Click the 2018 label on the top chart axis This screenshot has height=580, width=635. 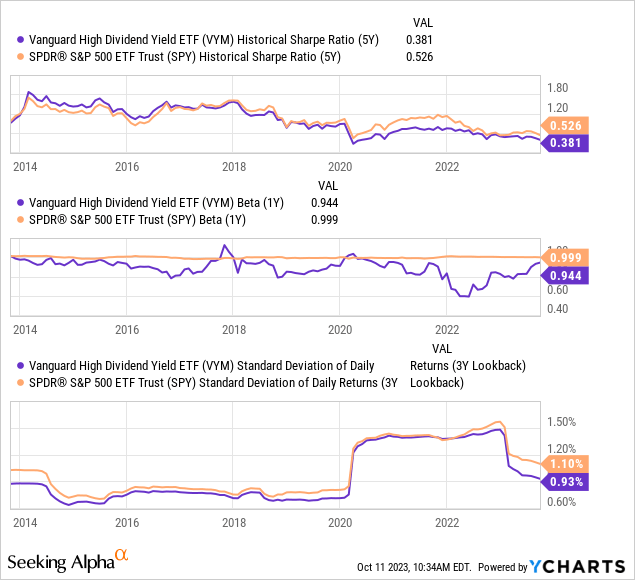click(x=233, y=167)
